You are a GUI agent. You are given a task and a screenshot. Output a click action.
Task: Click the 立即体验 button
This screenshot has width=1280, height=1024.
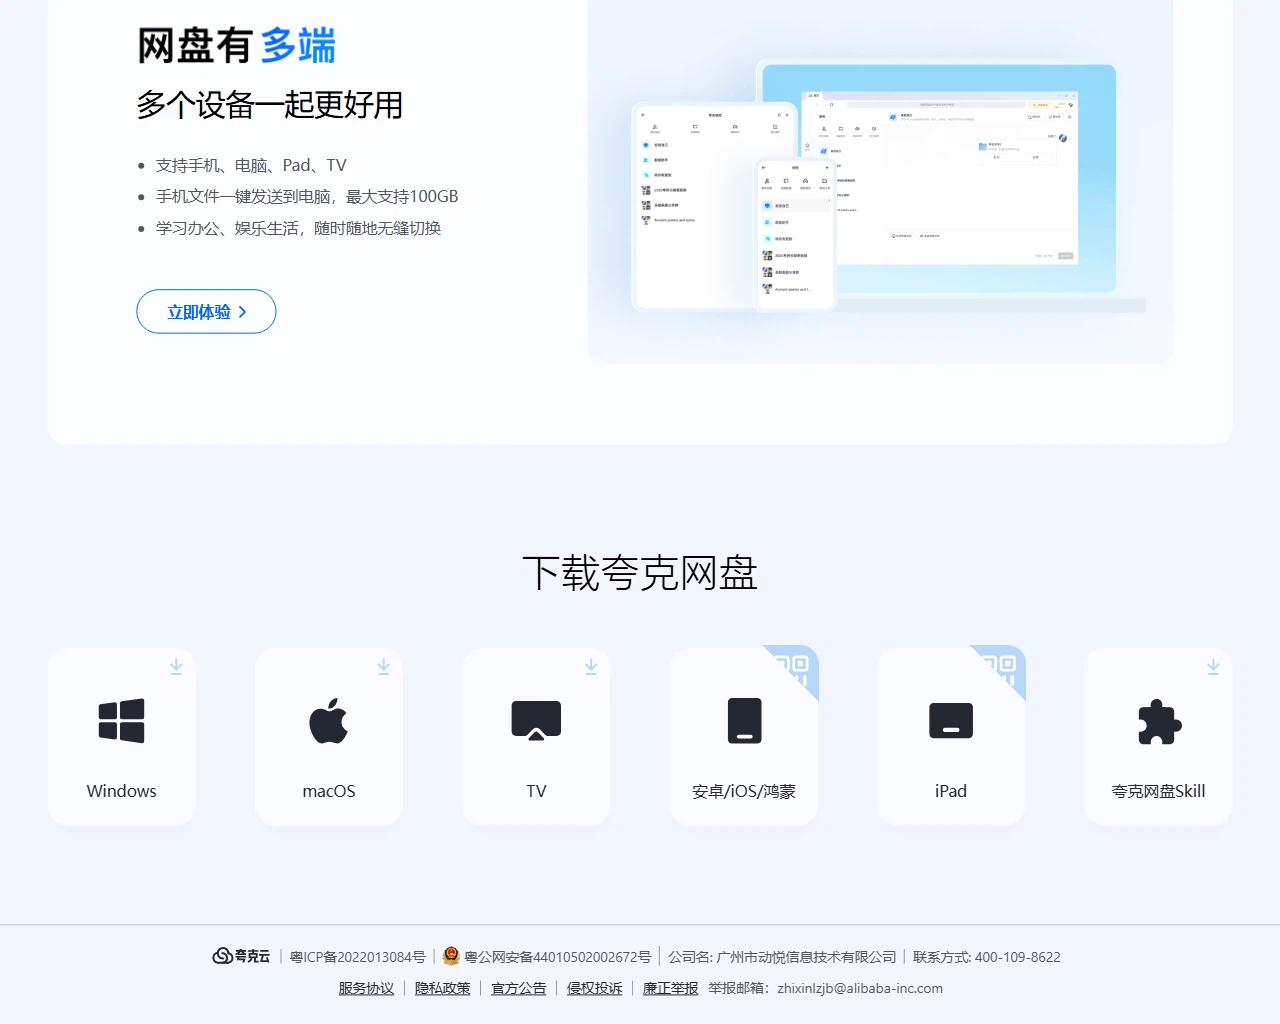click(x=206, y=312)
